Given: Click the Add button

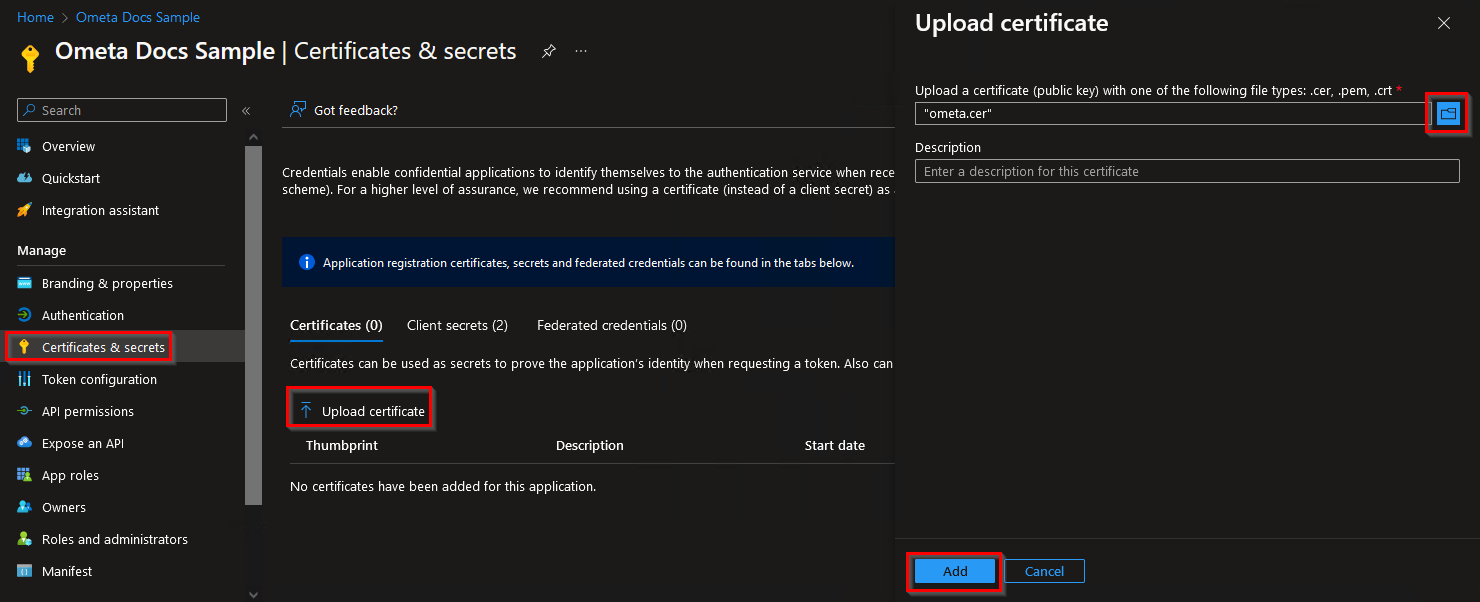Looking at the screenshot, I should (955, 571).
